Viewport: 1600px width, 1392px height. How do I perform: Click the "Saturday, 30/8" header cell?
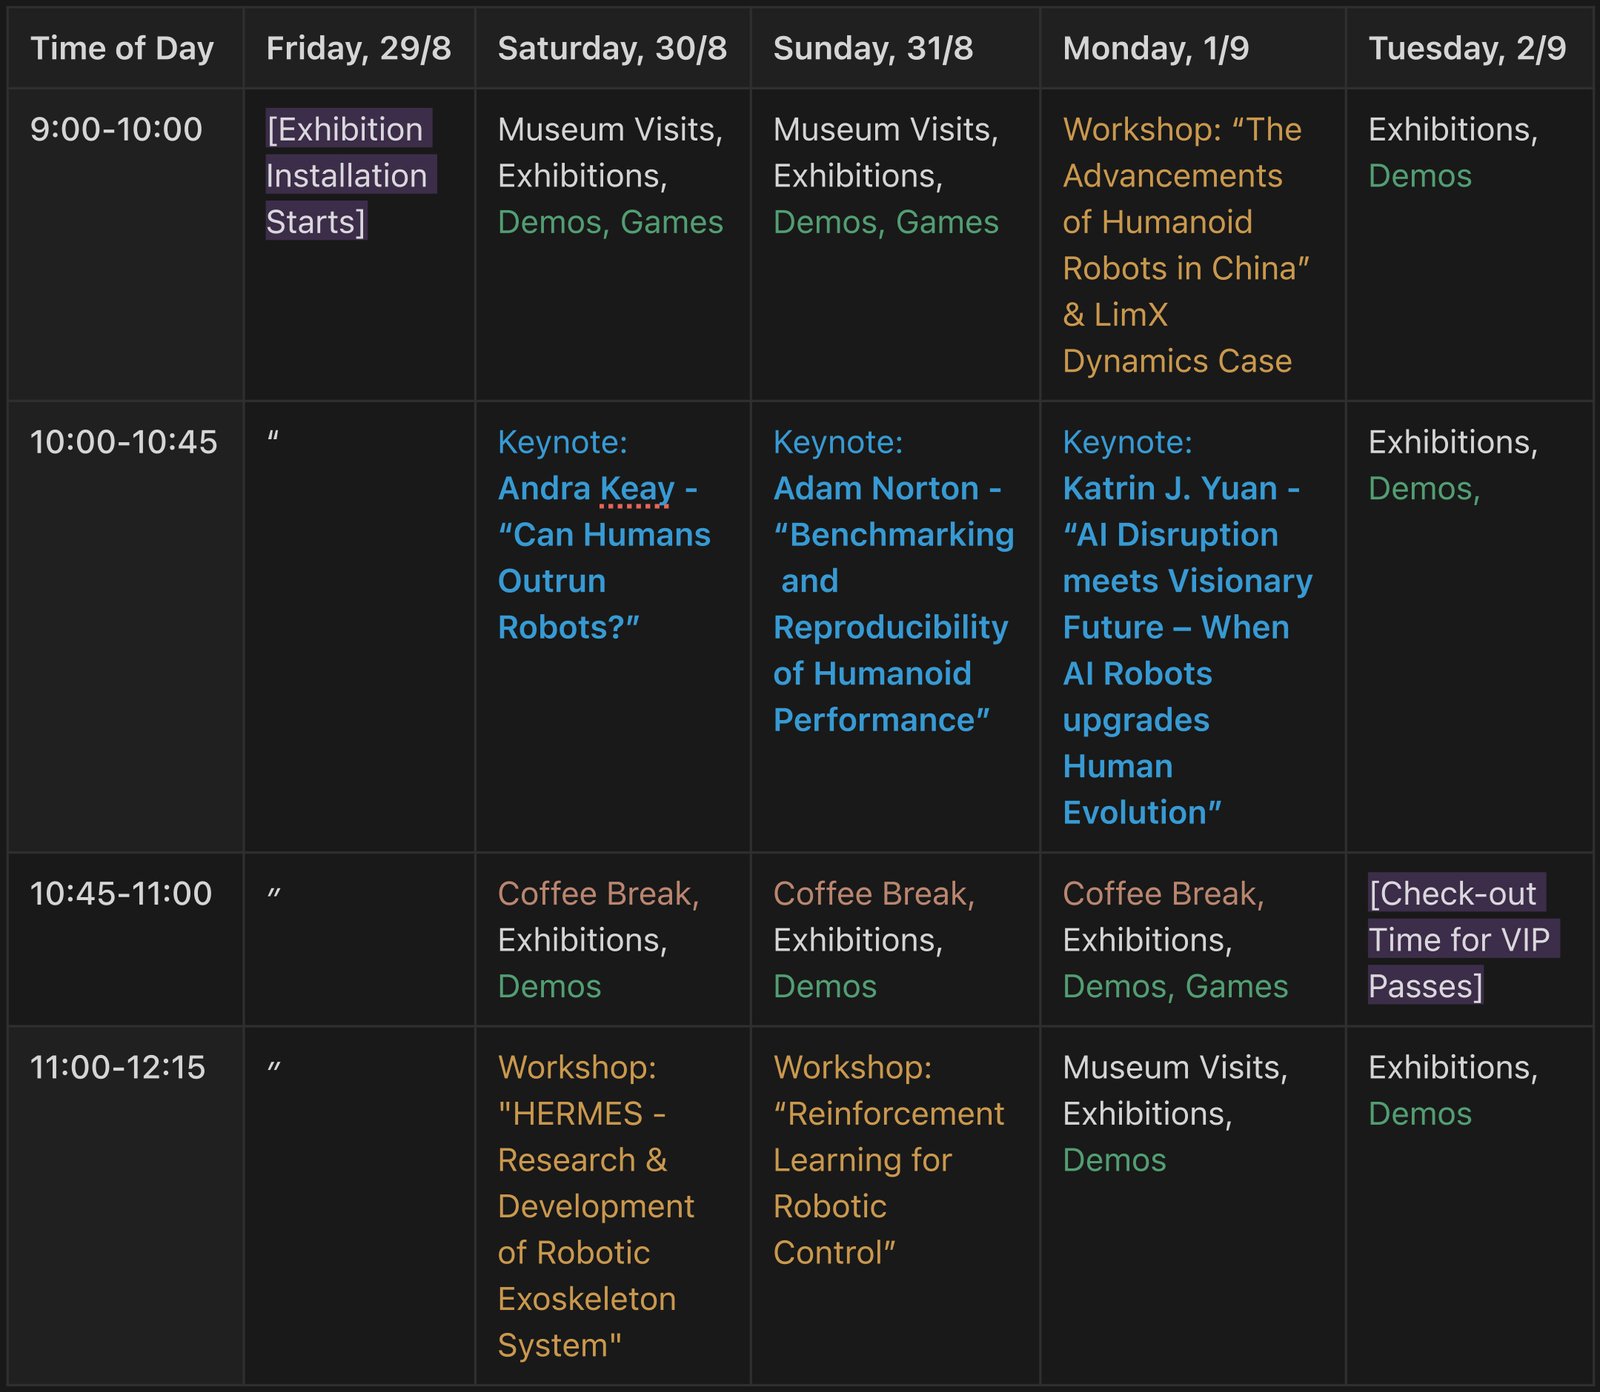pyautogui.click(x=612, y=48)
